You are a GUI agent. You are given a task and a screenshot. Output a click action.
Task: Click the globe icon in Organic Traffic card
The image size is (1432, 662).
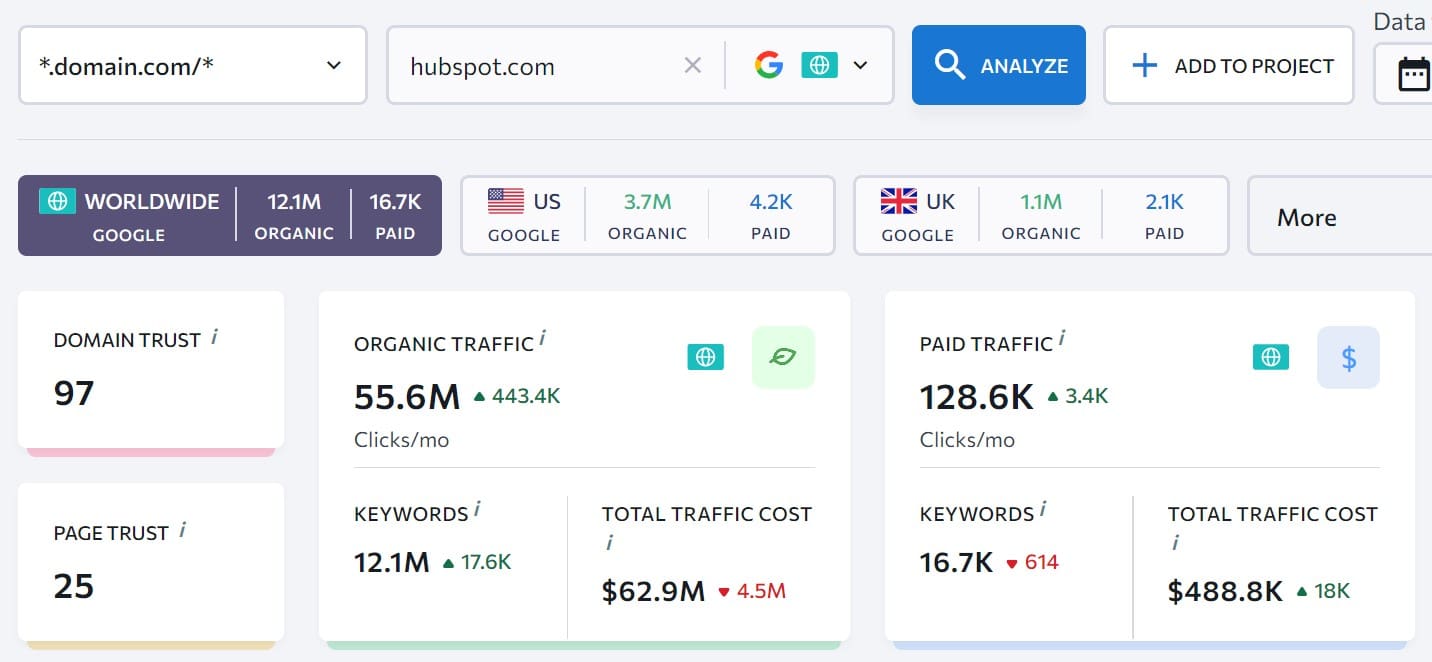click(706, 357)
